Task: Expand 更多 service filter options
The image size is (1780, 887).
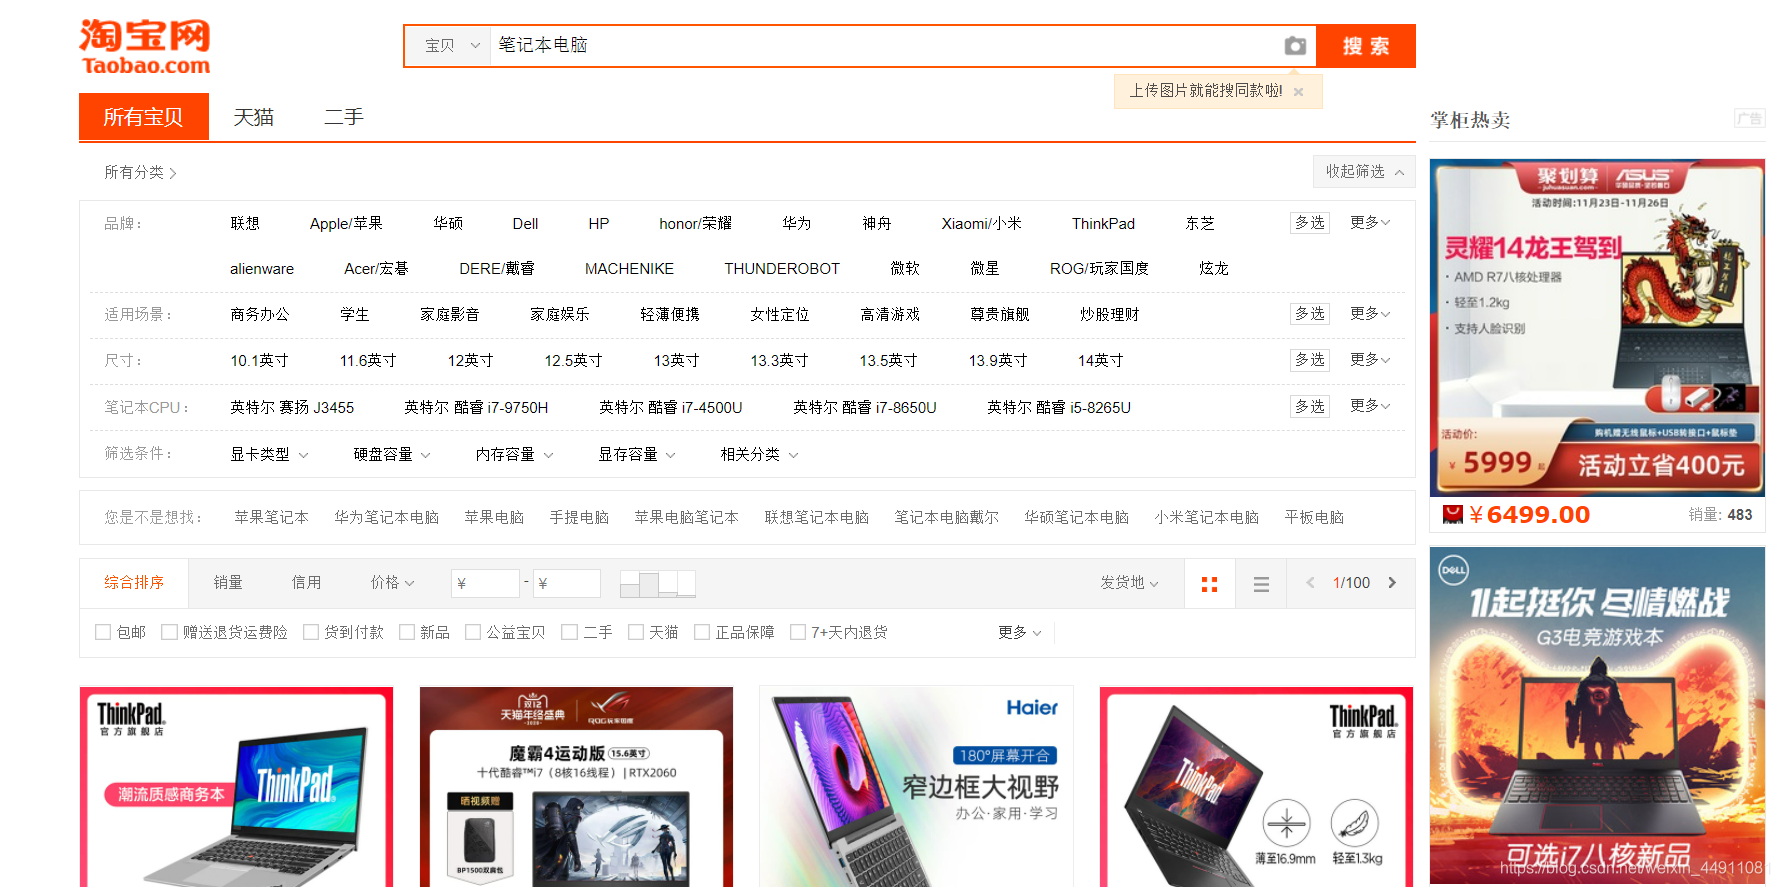Action: (1020, 633)
